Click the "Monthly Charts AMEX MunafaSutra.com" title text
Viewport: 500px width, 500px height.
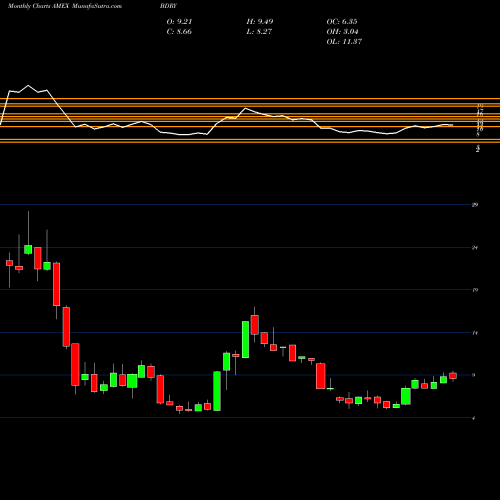point(65,6)
